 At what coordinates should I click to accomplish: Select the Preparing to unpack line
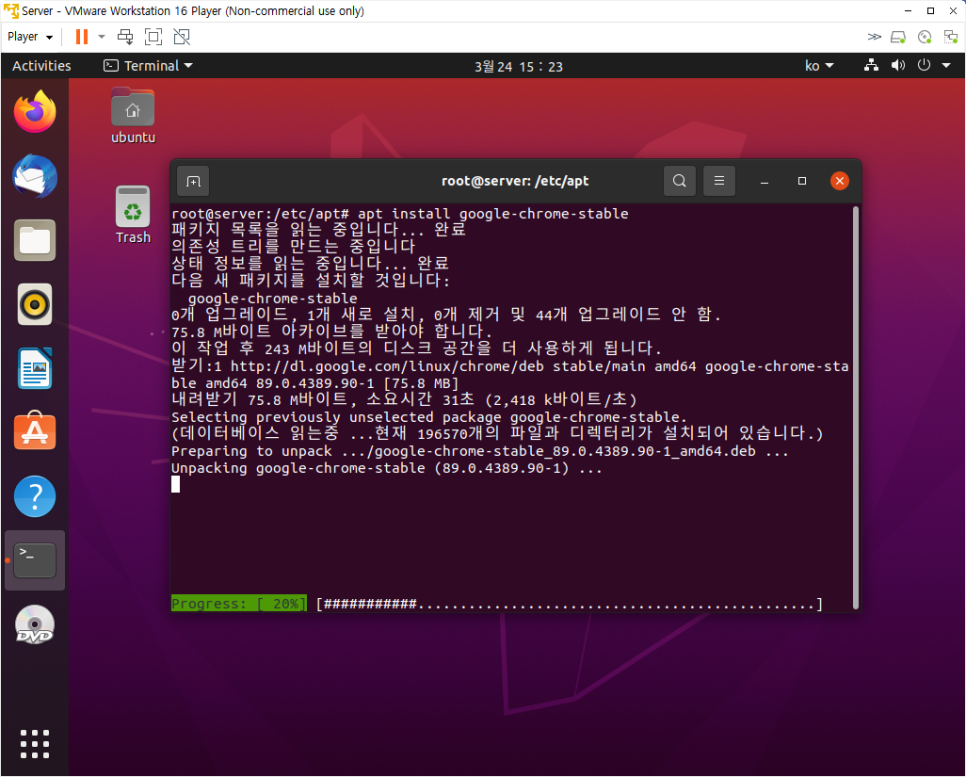(x=479, y=451)
